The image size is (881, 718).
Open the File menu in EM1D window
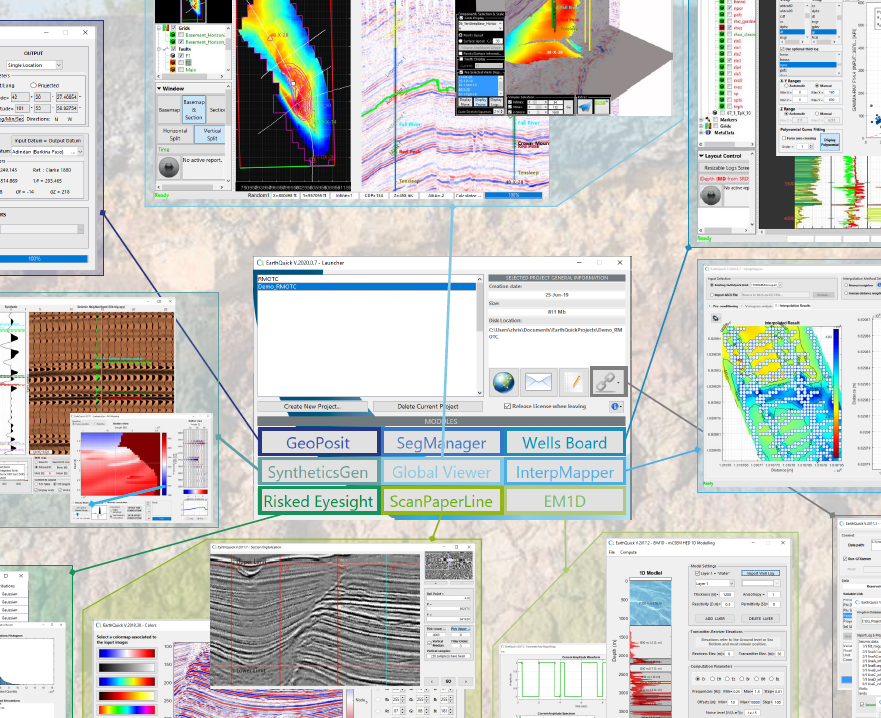612,552
